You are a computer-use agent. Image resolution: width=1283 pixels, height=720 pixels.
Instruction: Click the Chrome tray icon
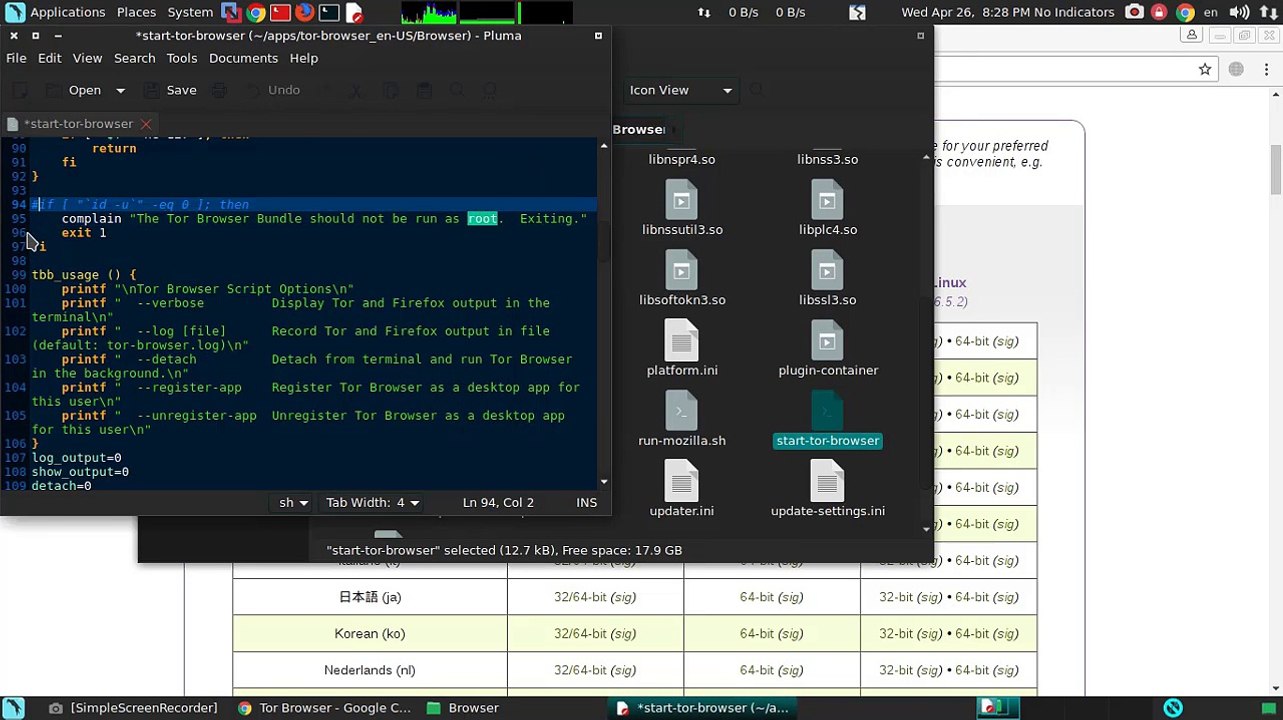(x=1185, y=12)
